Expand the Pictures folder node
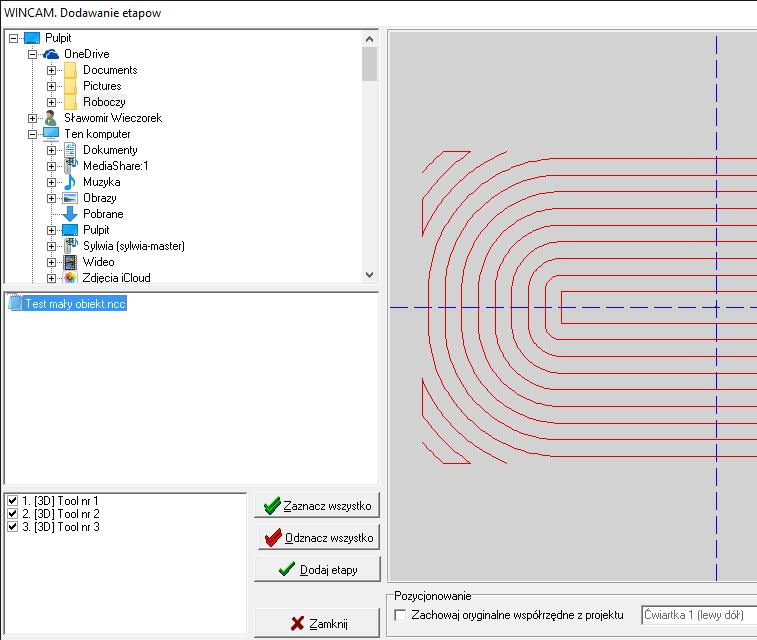 [51, 86]
